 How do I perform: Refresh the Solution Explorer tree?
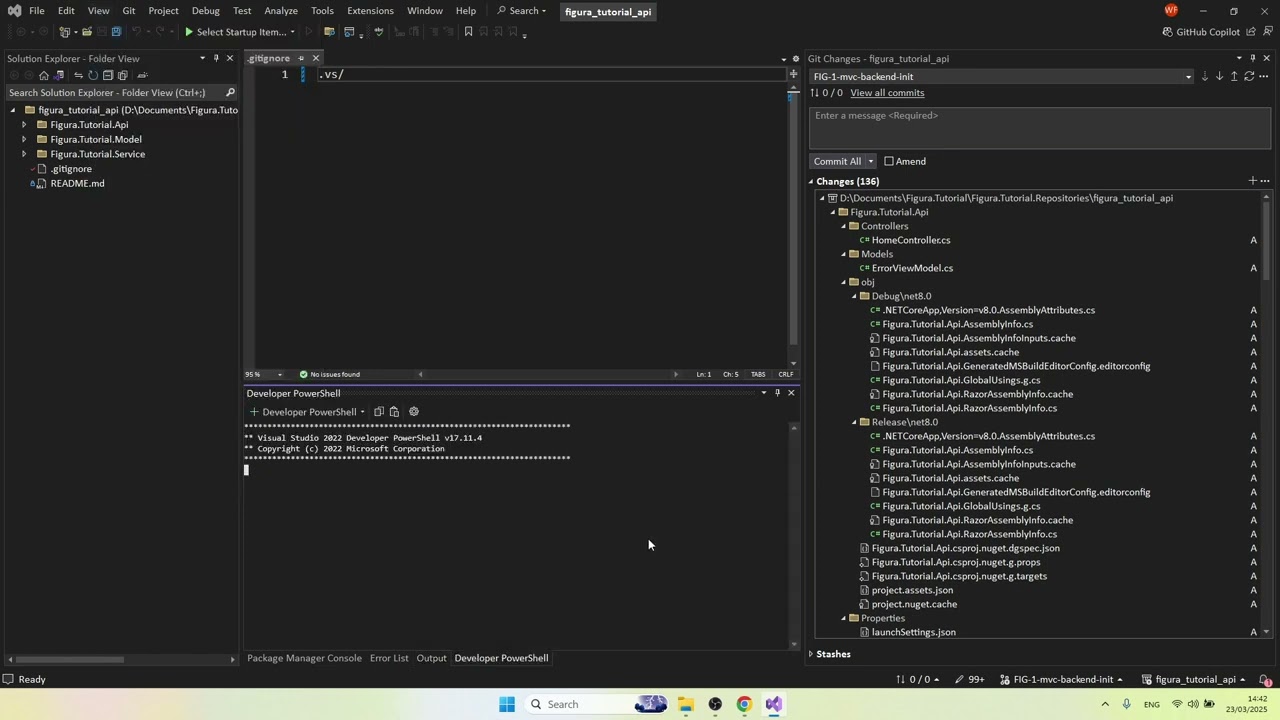point(93,75)
